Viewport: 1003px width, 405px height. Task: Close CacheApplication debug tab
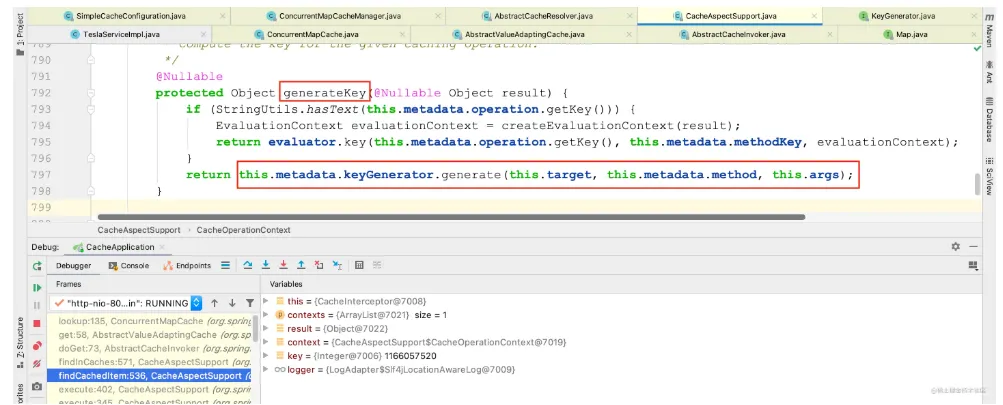coord(162,247)
